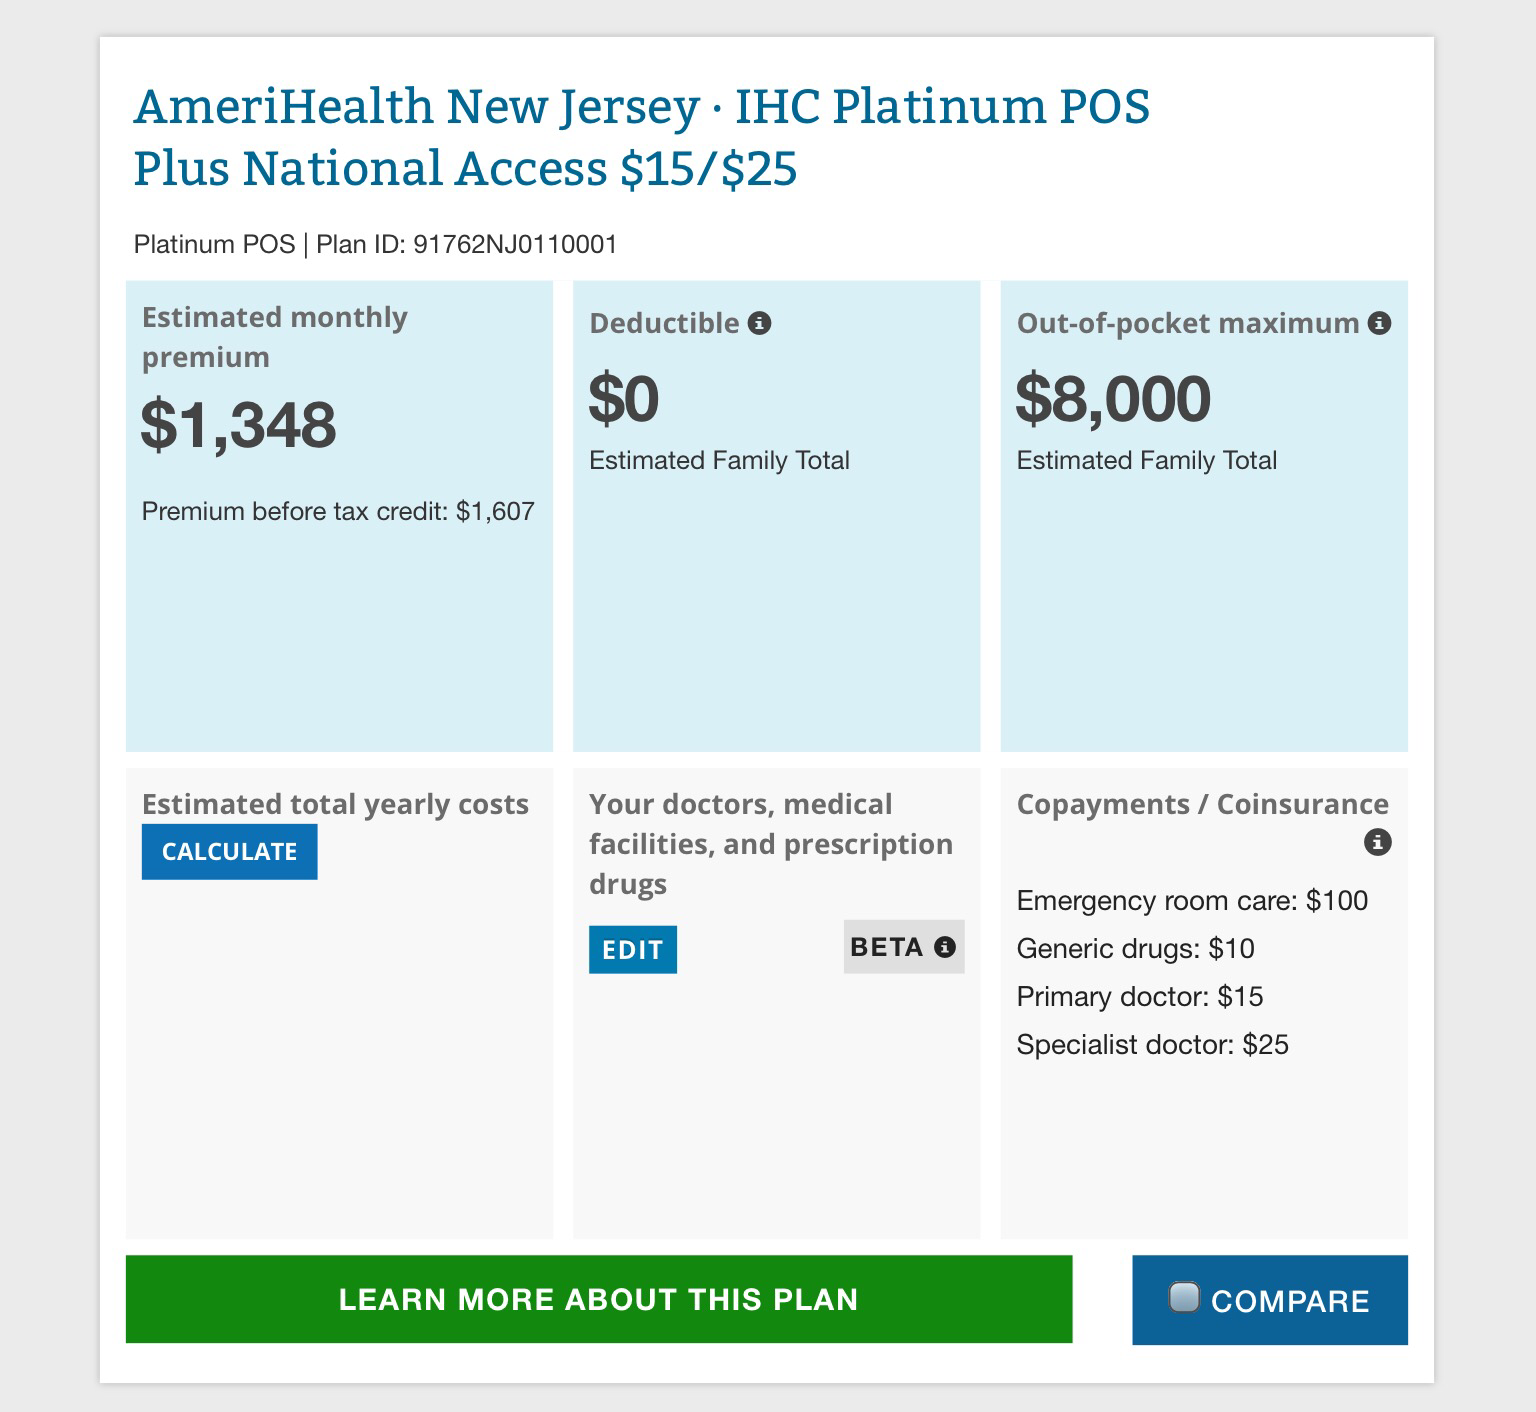Select the Emergency room care copay line

(x=1192, y=900)
